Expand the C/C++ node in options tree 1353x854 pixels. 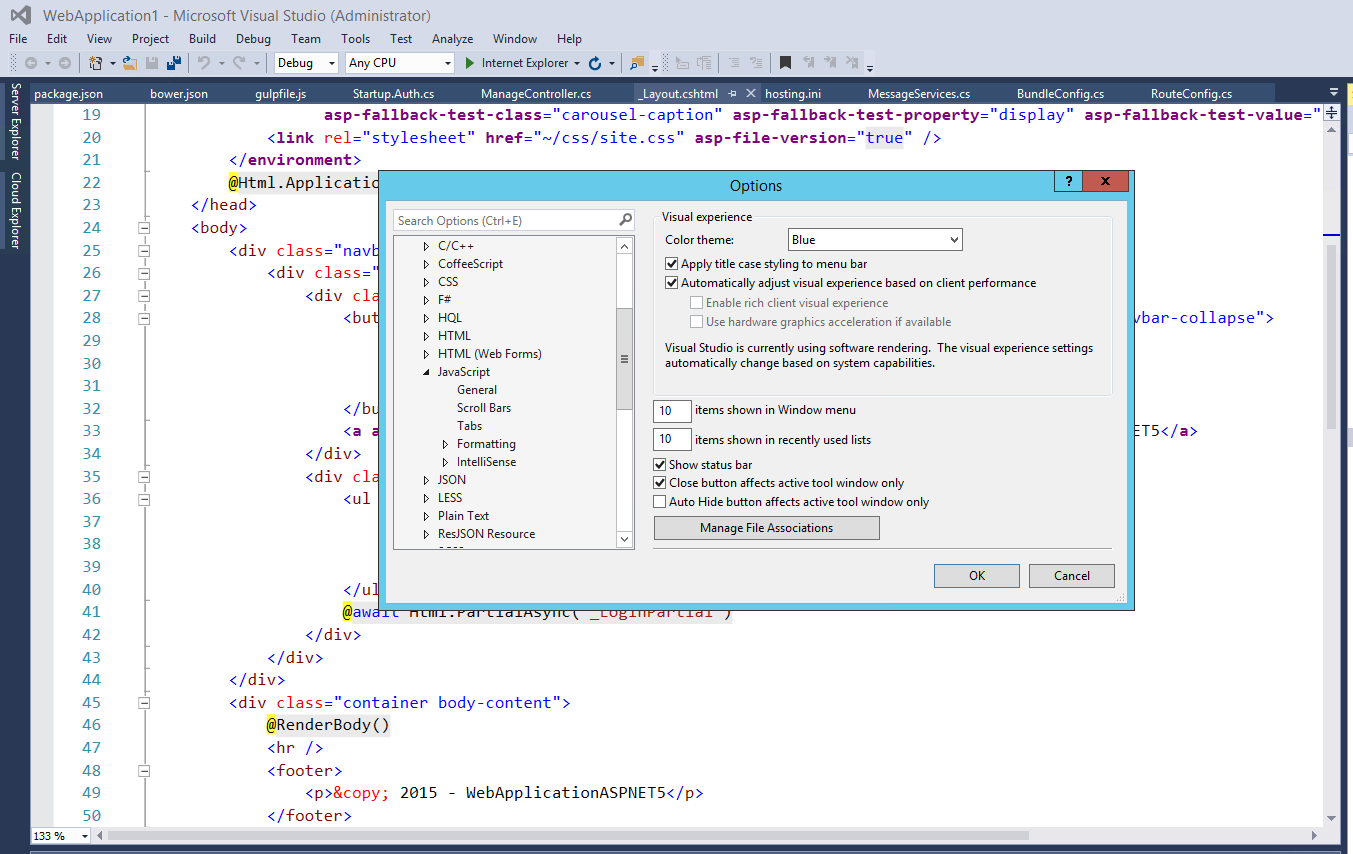point(426,246)
